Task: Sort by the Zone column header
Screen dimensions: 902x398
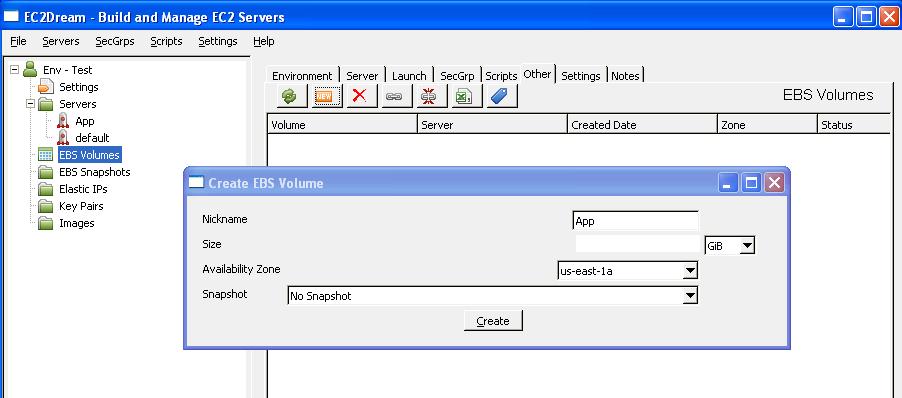Action: point(767,125)
